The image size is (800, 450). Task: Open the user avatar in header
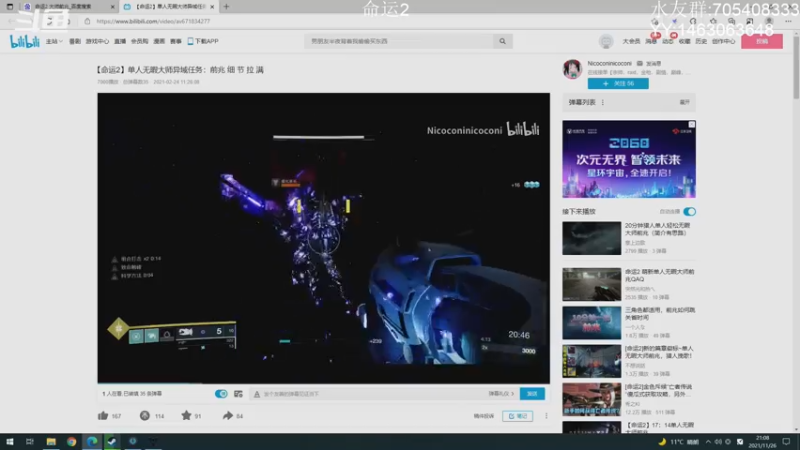[606, 41]
